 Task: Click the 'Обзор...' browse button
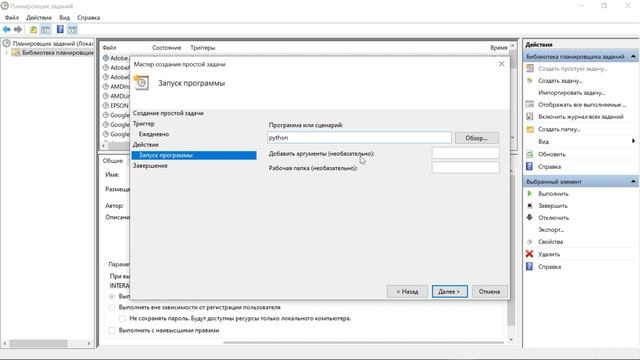pos(477,138)
